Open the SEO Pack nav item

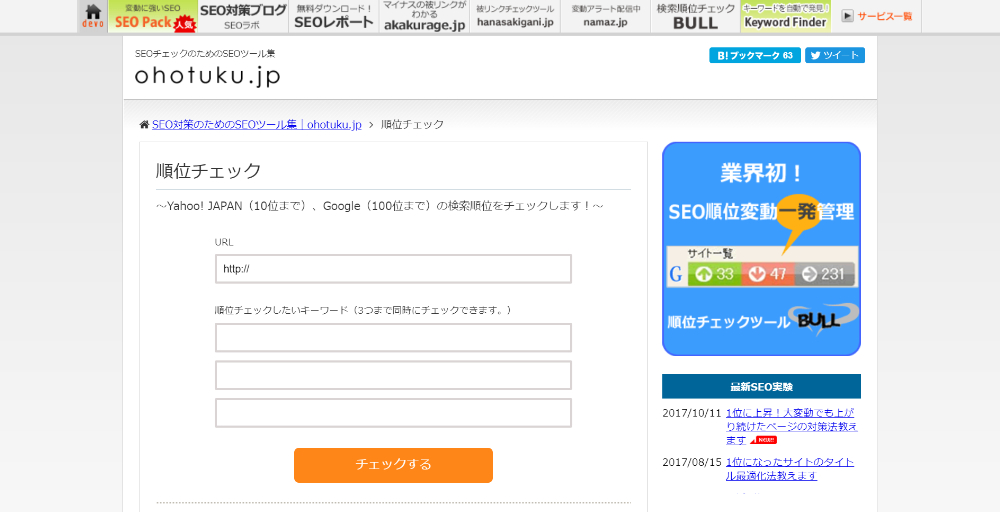tap(152, 16)
